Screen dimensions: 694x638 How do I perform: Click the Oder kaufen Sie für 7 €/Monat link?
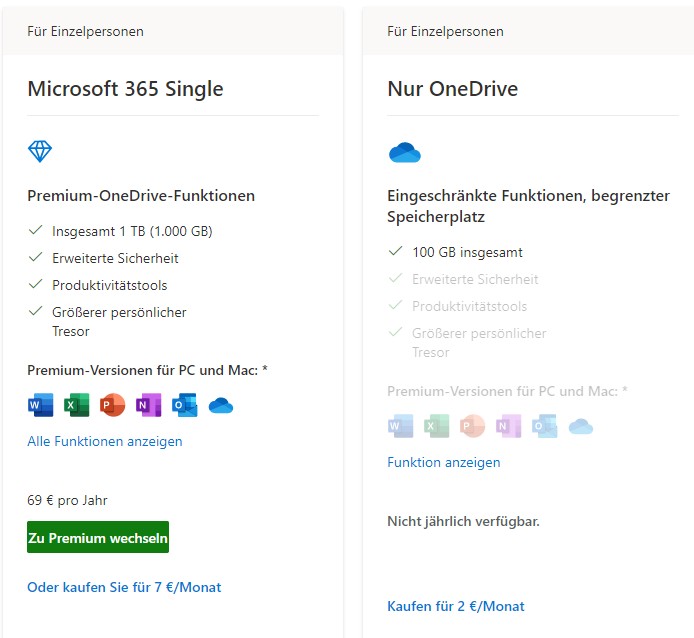click(x=124, y=587)
